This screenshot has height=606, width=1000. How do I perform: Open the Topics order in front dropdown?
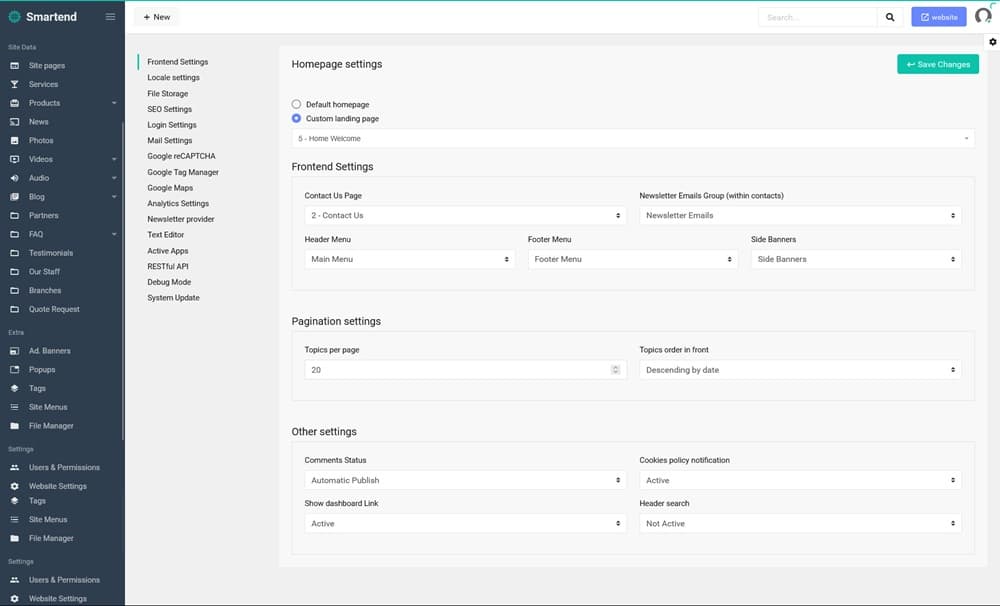tap(800, 370)
